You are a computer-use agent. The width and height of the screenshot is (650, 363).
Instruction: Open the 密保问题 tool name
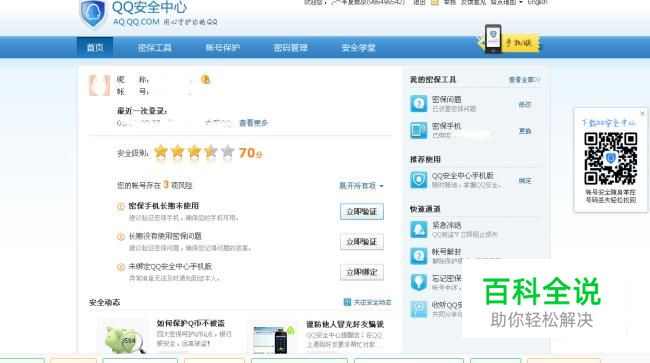[x=446, y=99]
